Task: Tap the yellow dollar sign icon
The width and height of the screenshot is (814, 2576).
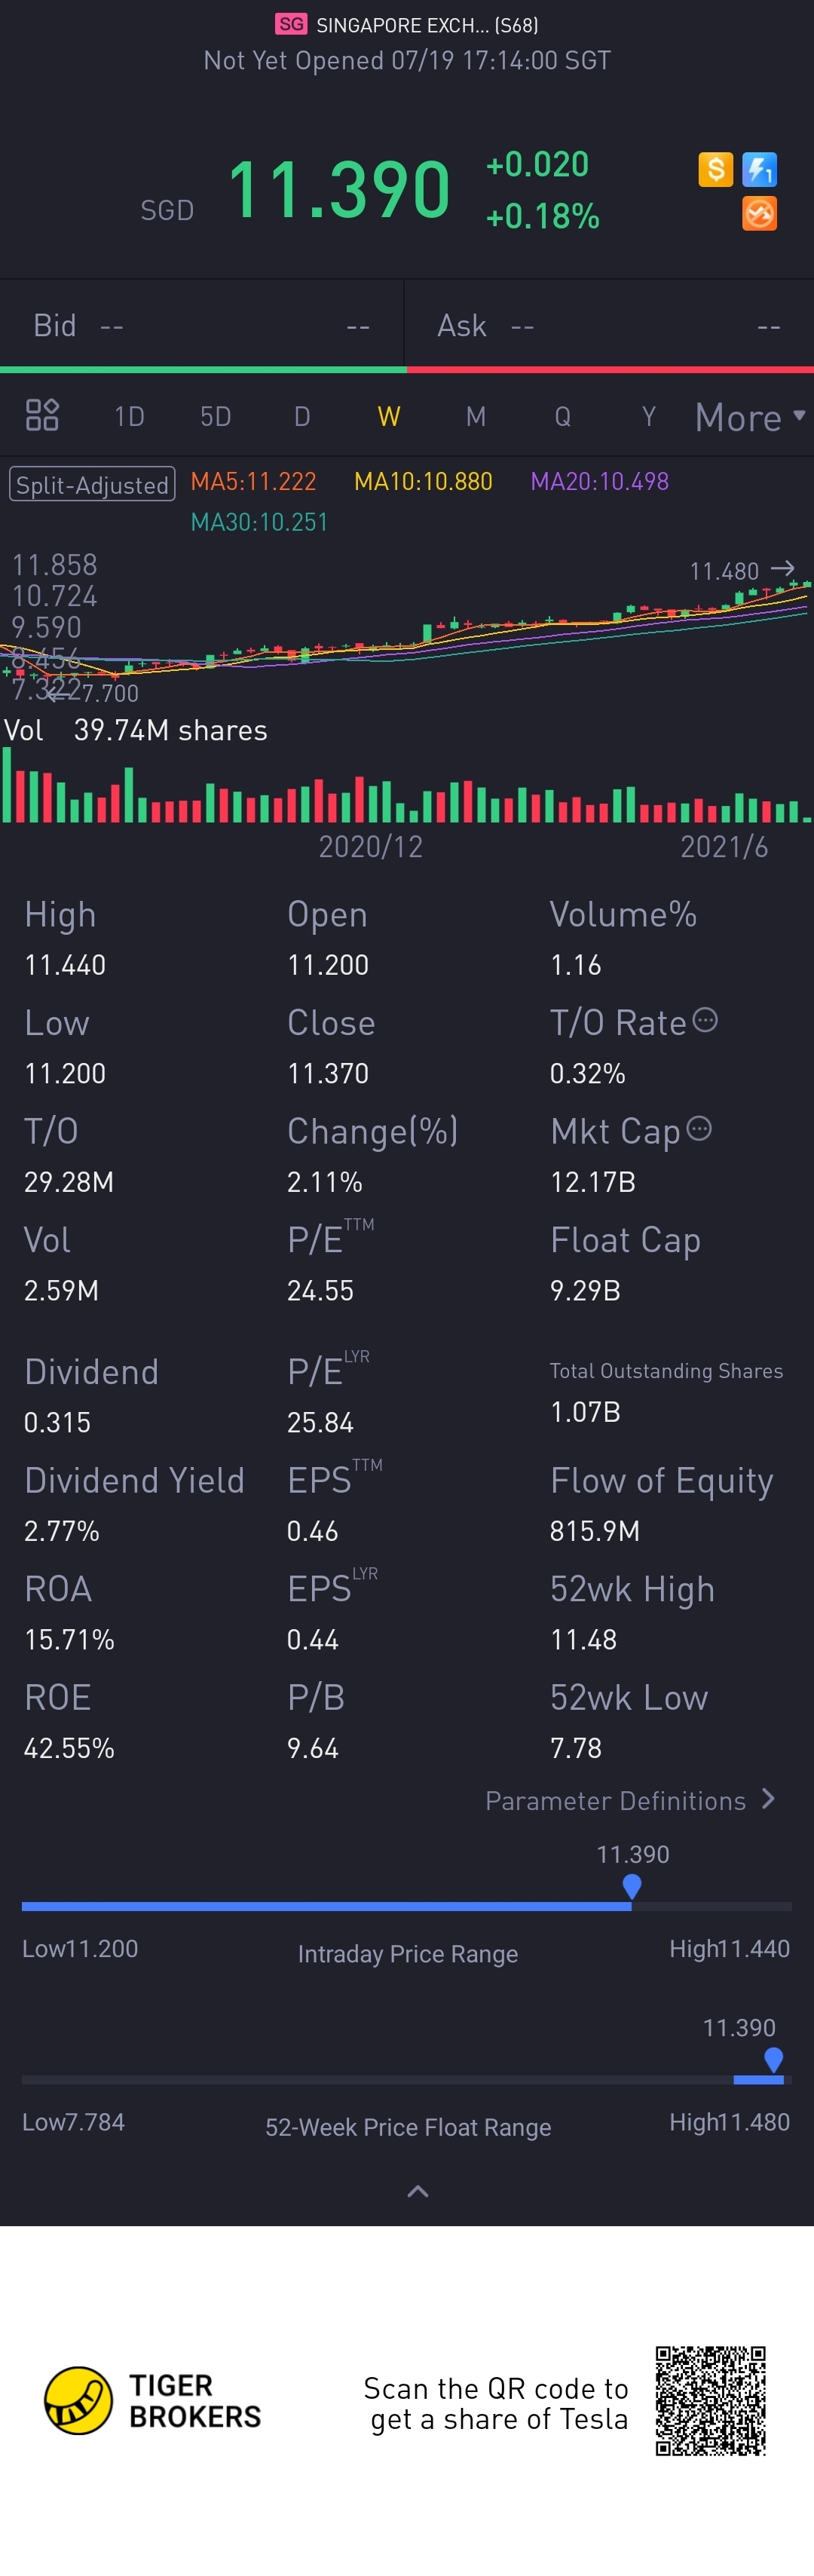Action: pos(716,169)
